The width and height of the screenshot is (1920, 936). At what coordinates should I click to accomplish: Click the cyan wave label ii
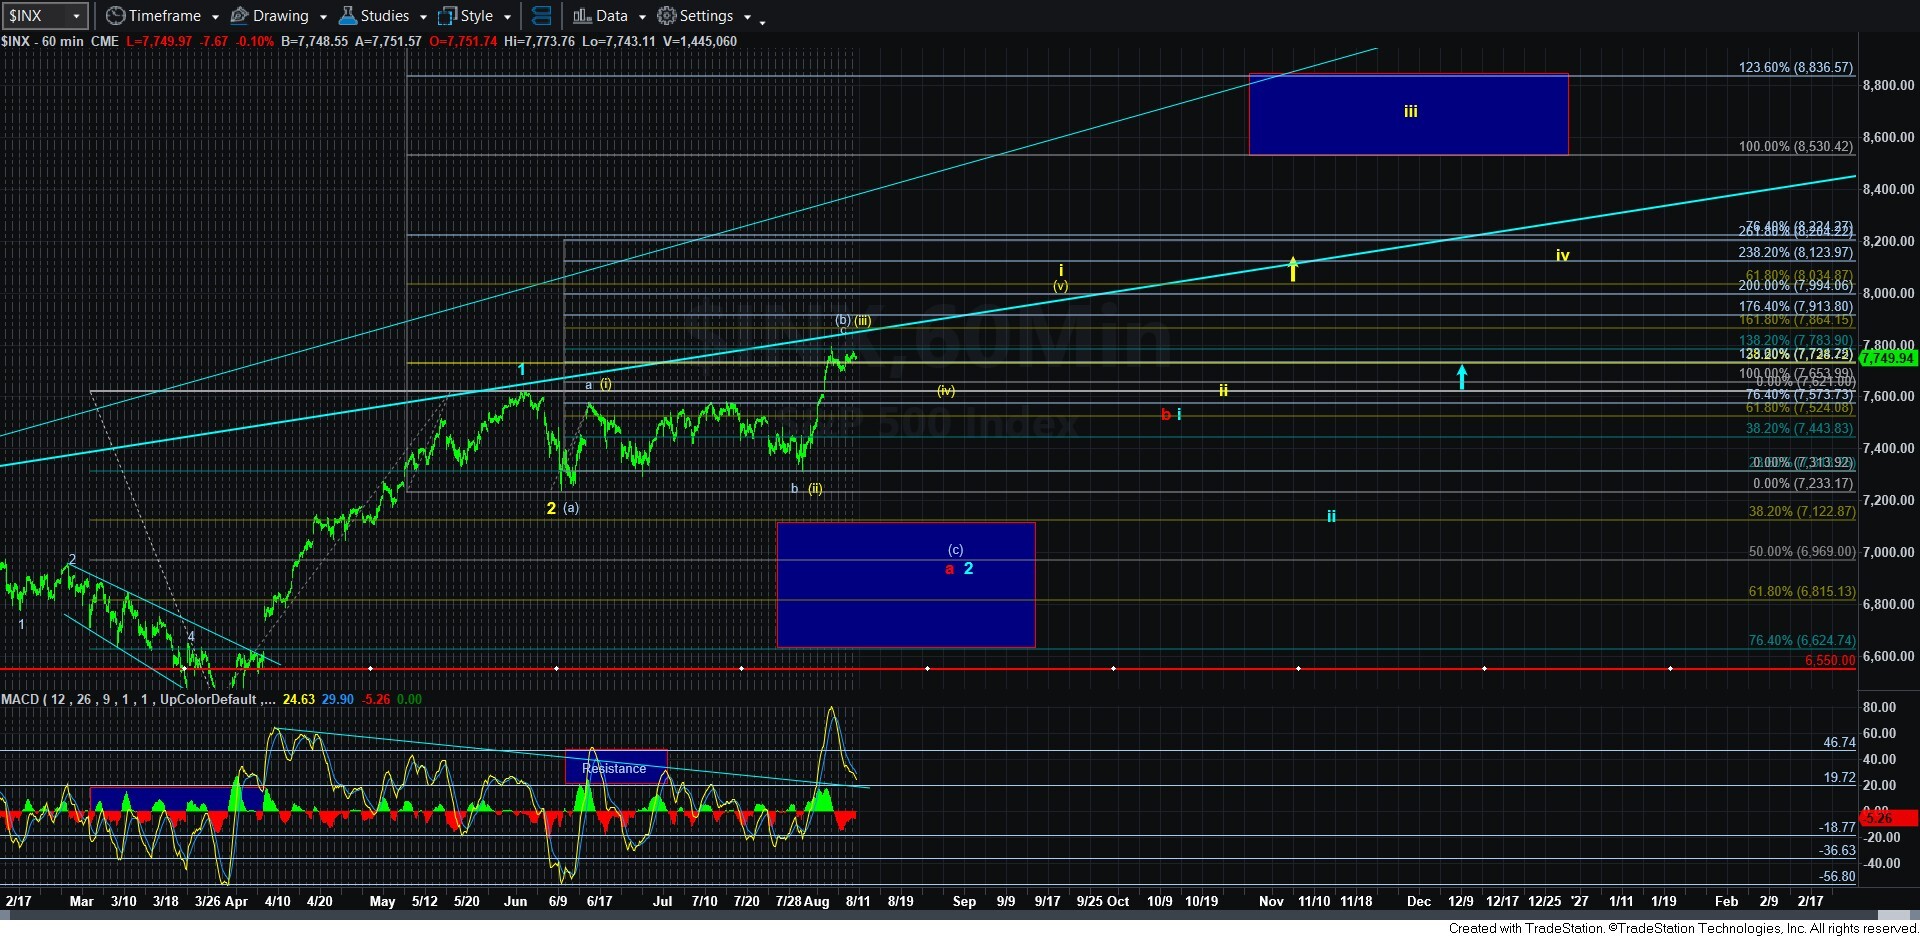click(x=1331, y=516)
